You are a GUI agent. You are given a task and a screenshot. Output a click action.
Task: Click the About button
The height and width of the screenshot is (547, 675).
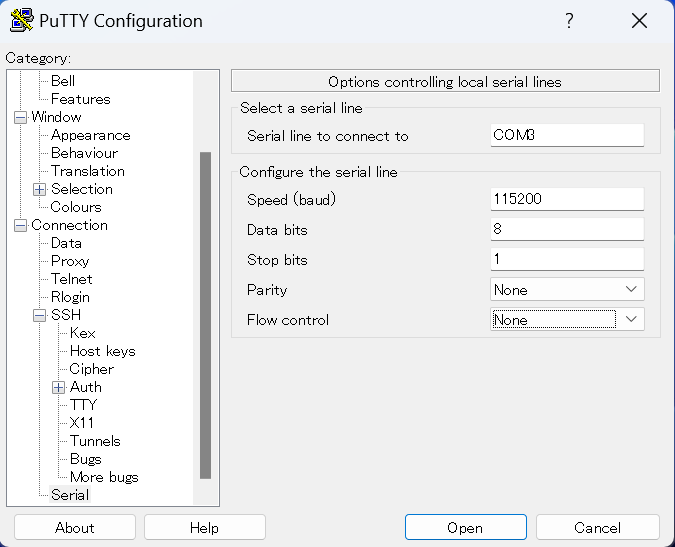tap(75, 528)
